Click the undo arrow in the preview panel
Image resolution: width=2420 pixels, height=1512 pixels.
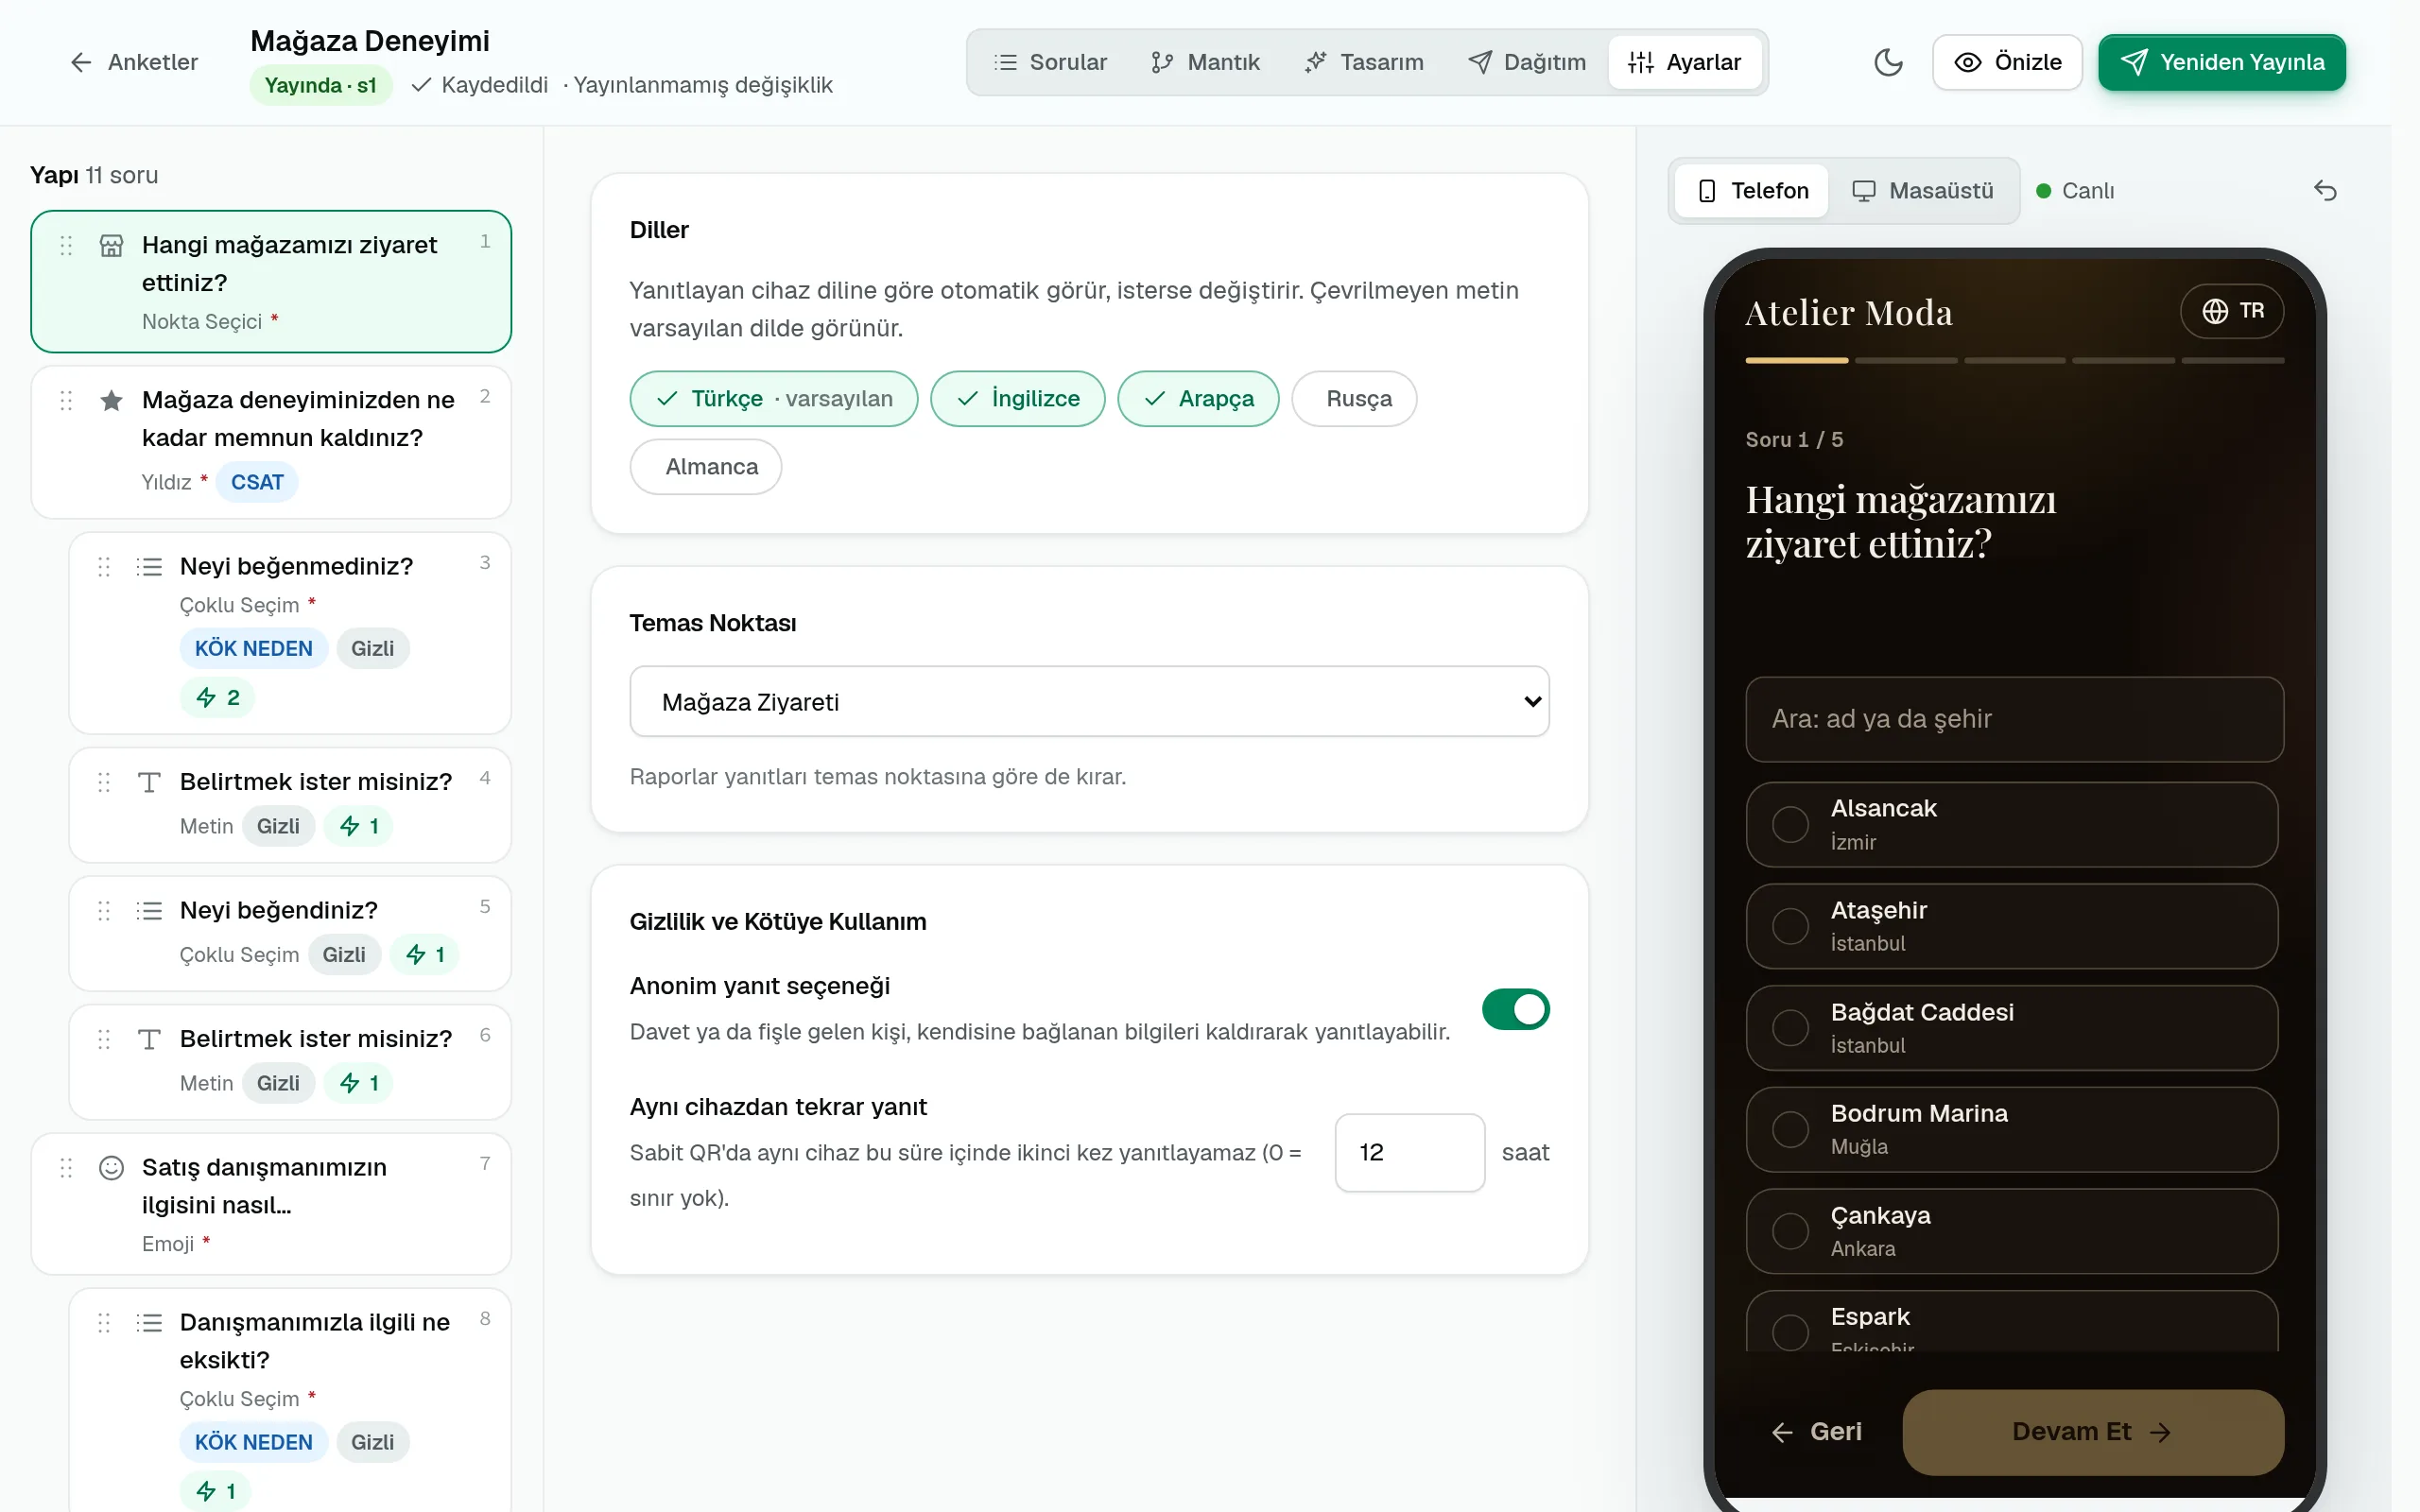pos(2325,190)
